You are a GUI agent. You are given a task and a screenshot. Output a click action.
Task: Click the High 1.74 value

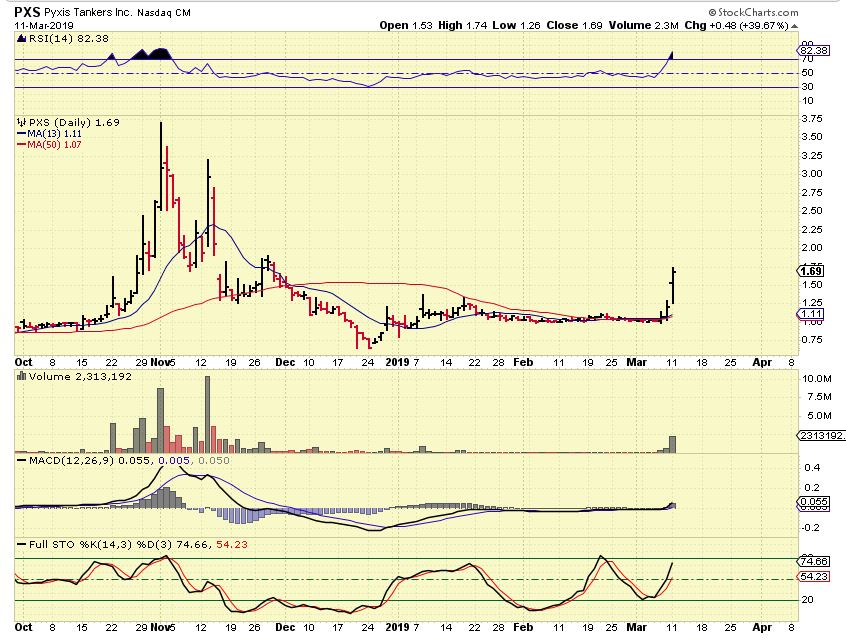coord(462,25)
